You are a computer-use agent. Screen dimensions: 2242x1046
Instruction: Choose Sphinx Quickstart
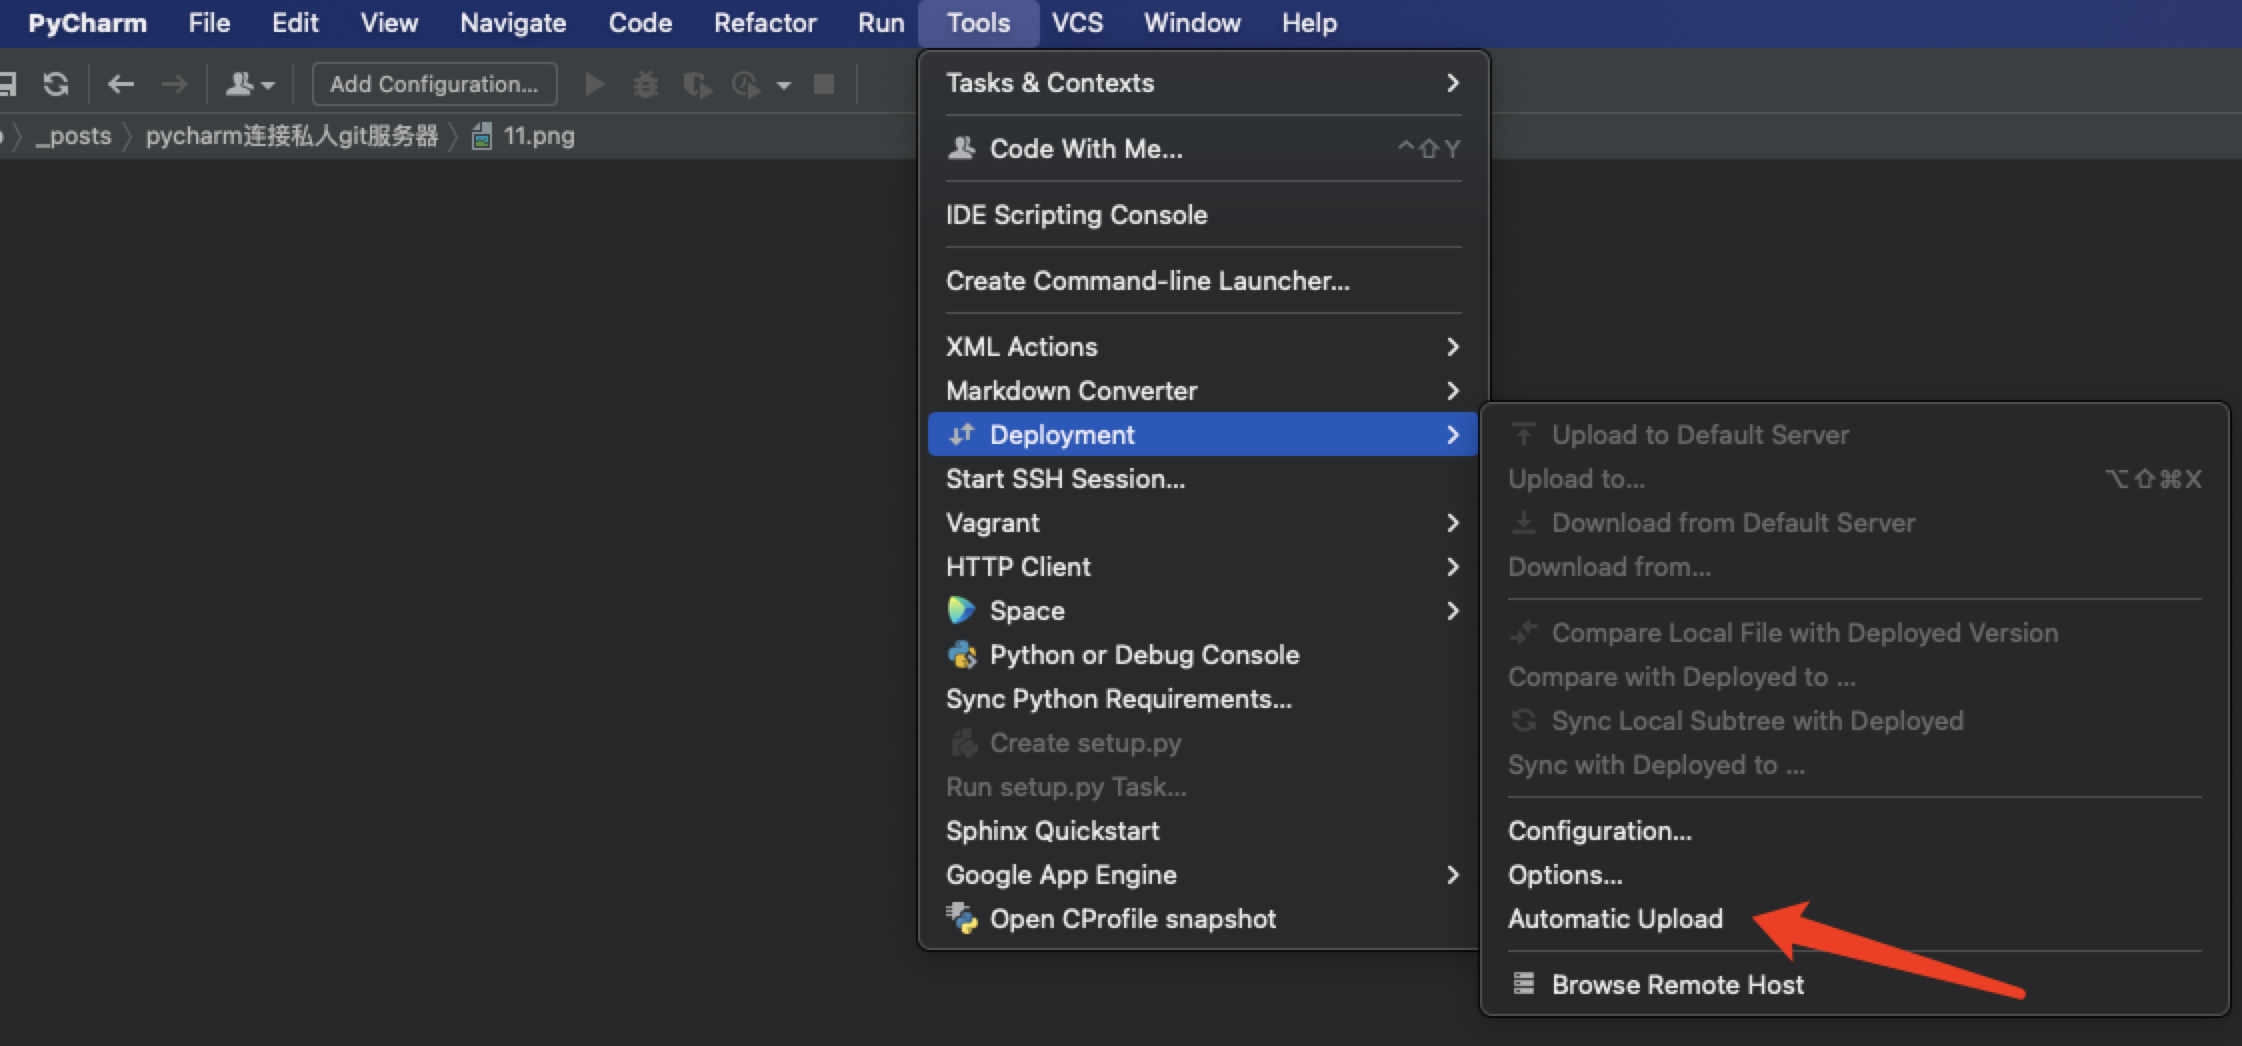pyautogui.click(x=1203, y=831)
